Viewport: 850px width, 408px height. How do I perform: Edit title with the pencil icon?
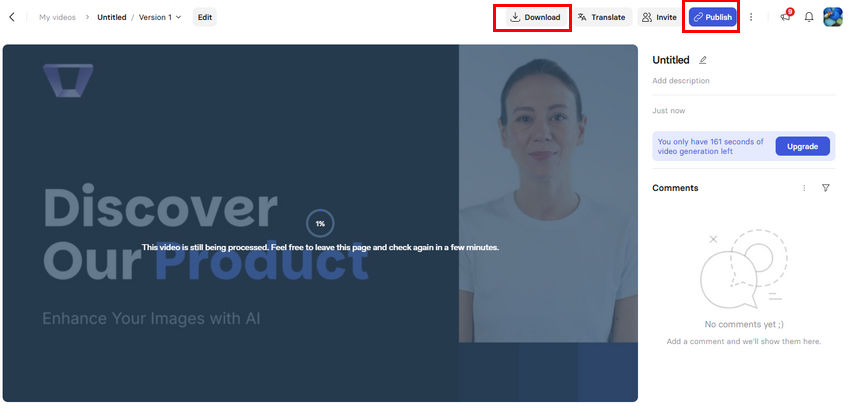(x=703, y=60)
